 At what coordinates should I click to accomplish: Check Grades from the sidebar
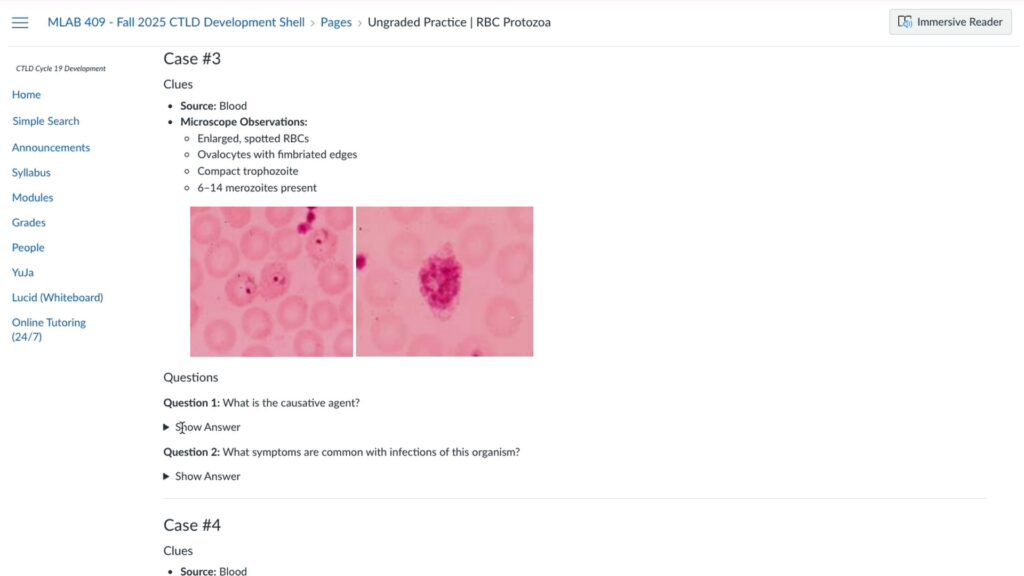pyautogui.click(x=28, y=222)
